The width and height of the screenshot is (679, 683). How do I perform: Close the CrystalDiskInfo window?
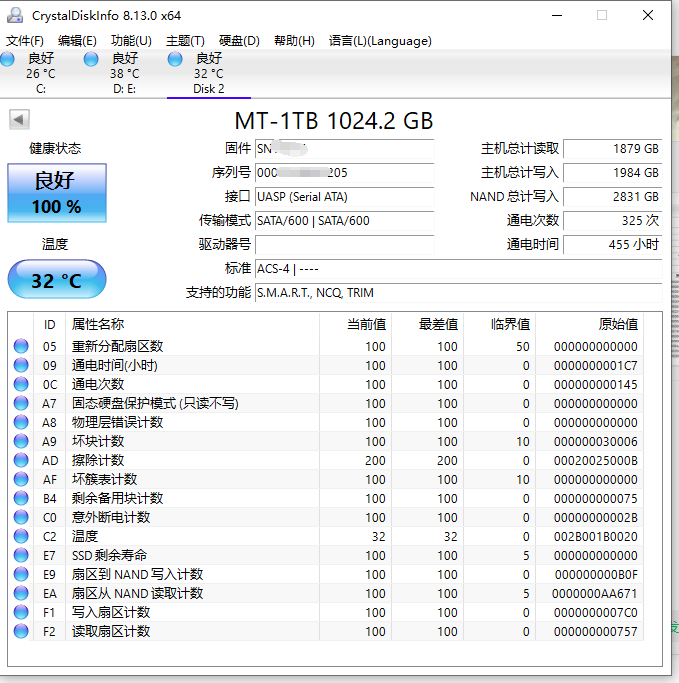[648, 15]
